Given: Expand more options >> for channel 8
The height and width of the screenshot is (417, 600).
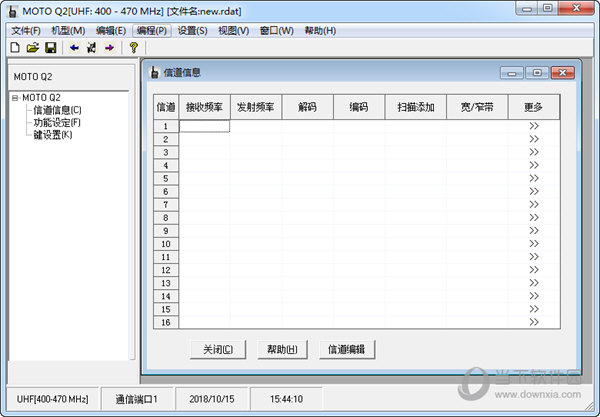Looking at the screenshot, I should pos(534,217).
